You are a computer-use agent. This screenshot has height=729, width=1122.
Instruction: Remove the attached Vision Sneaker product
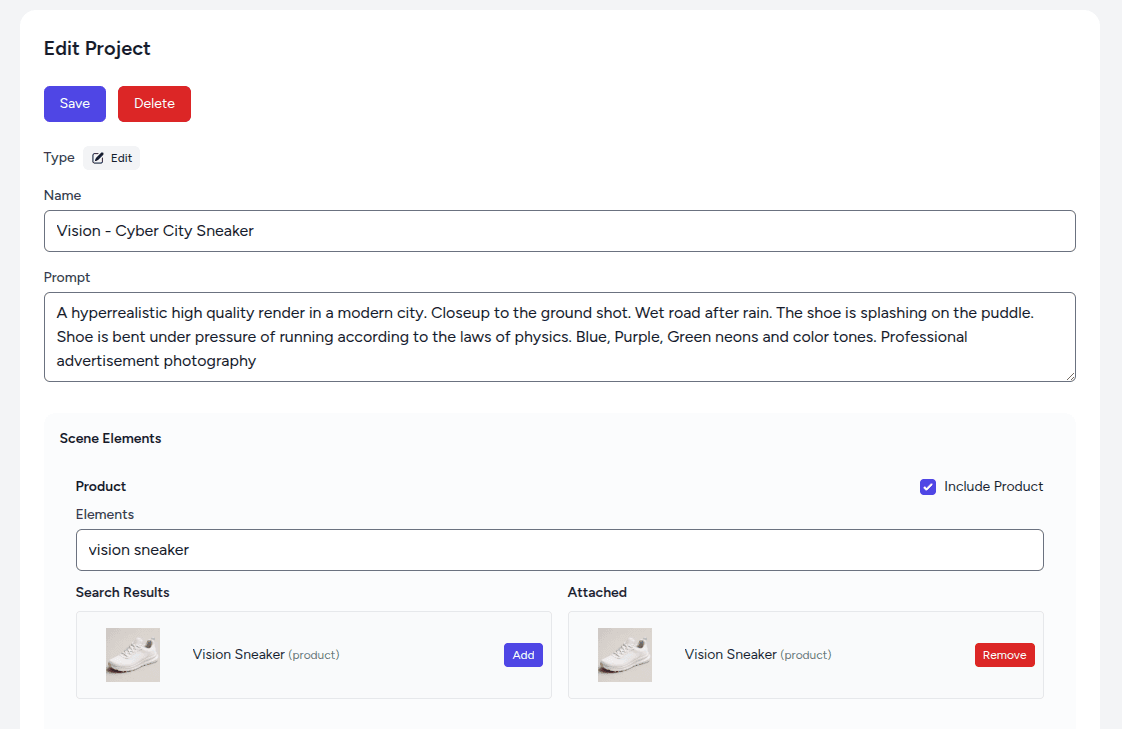click(x=1004, y=655)
